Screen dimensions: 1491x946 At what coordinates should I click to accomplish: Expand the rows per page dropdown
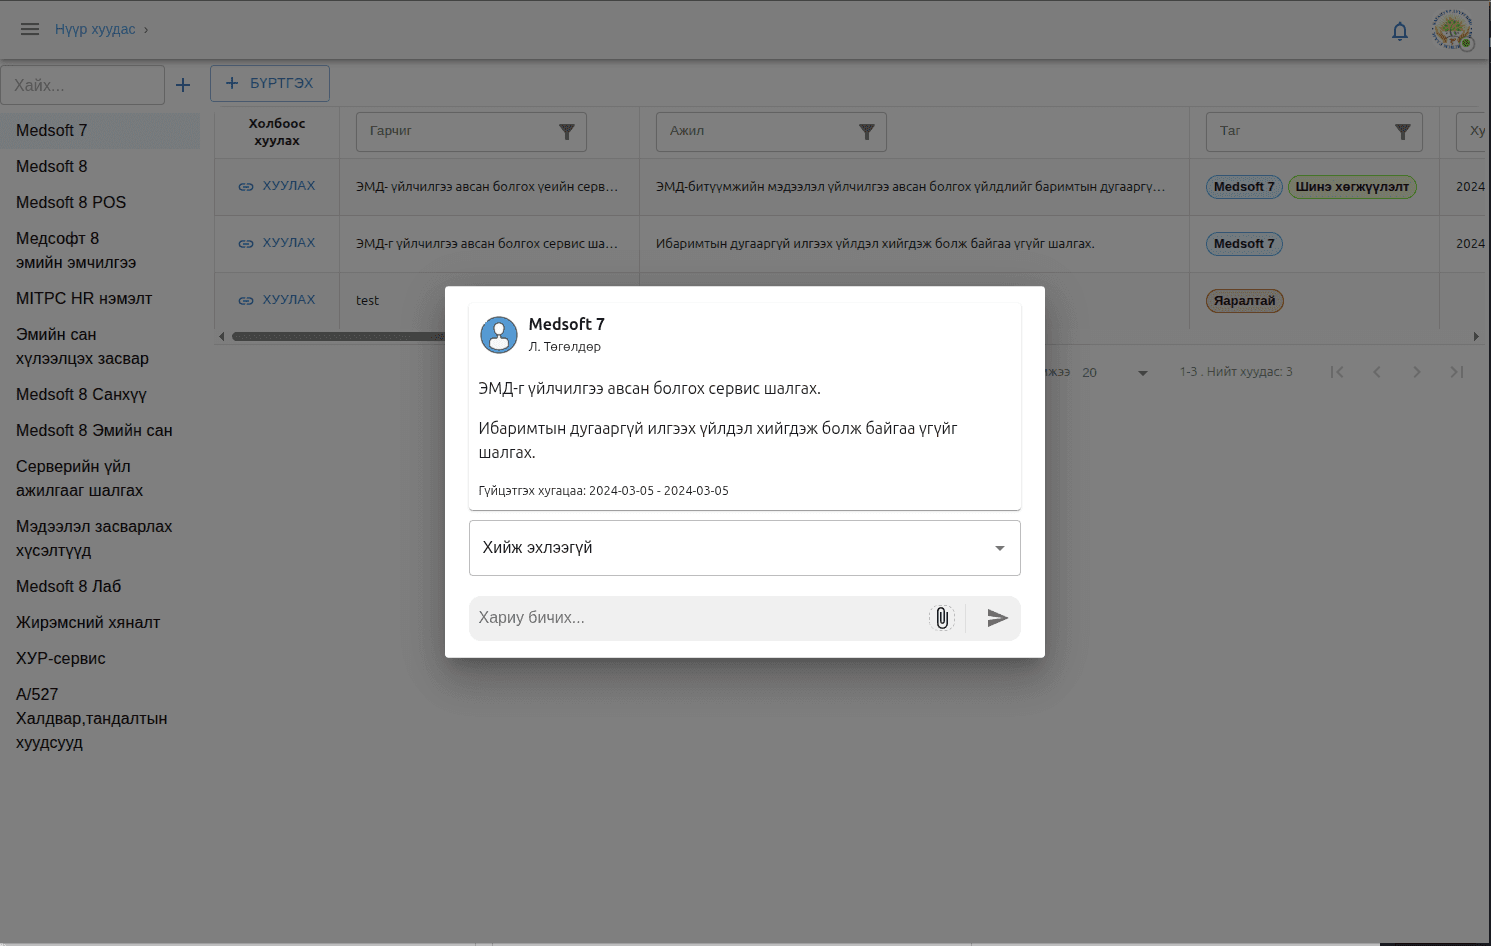pyautogui.click(x=1142, y=372)
